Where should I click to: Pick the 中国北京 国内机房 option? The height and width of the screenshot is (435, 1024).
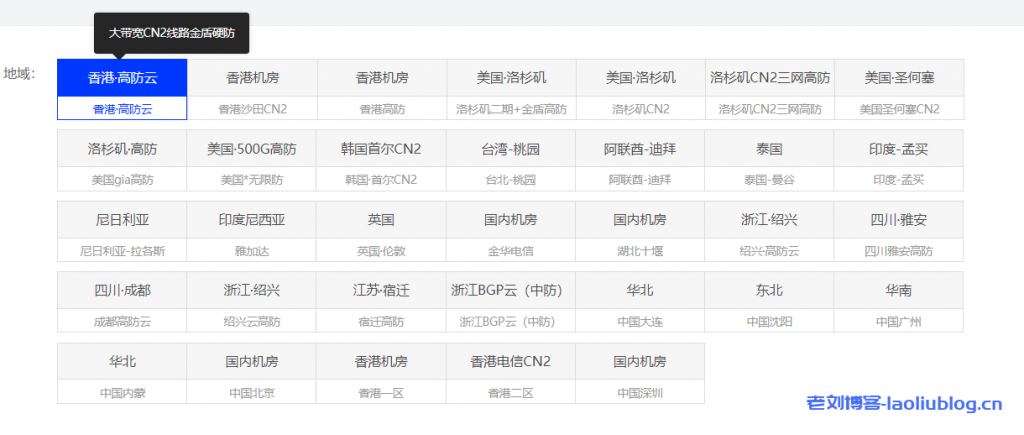(252, 373)
